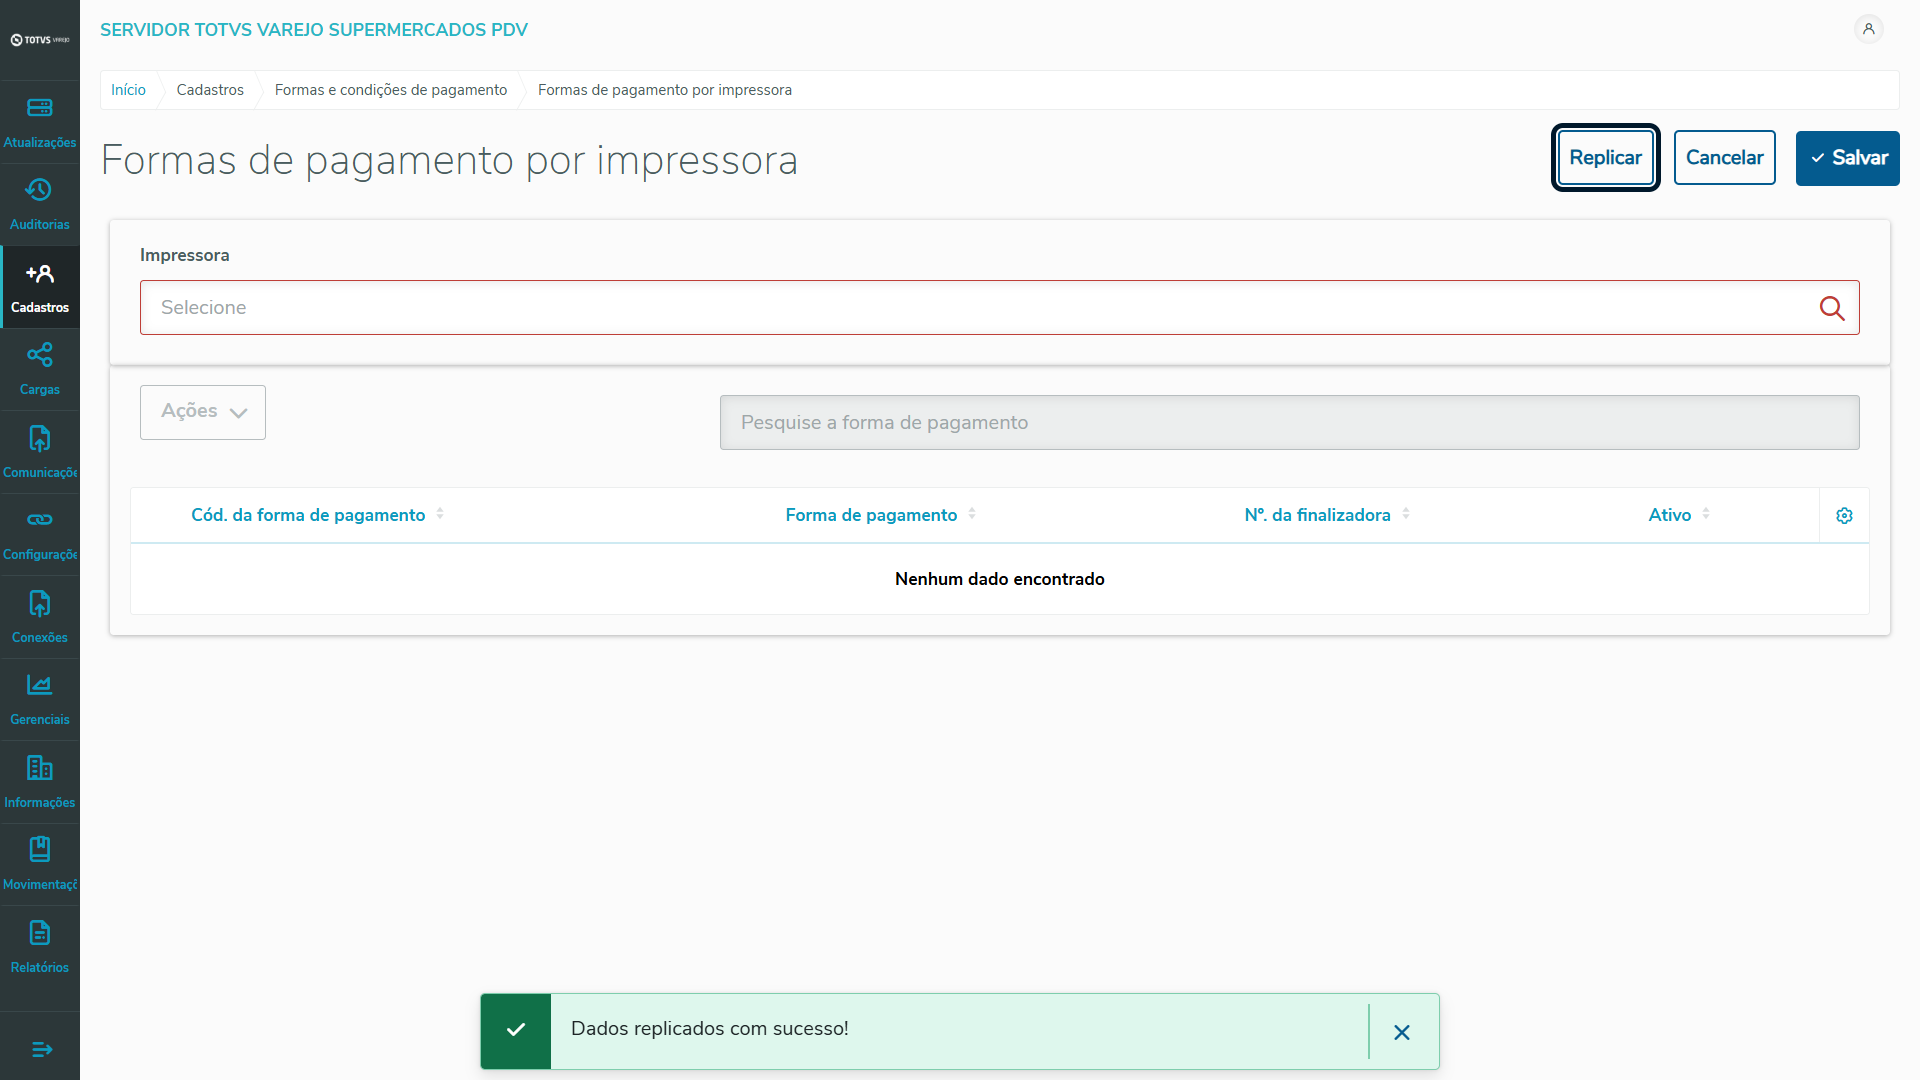1920x1080 pixels.
Task: Dismiss the success notification
Action: [1402, 1032]
